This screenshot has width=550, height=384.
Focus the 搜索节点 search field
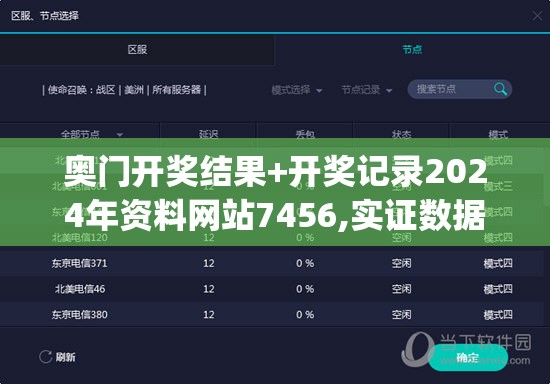pyautogui.click(x=460, y=89)
